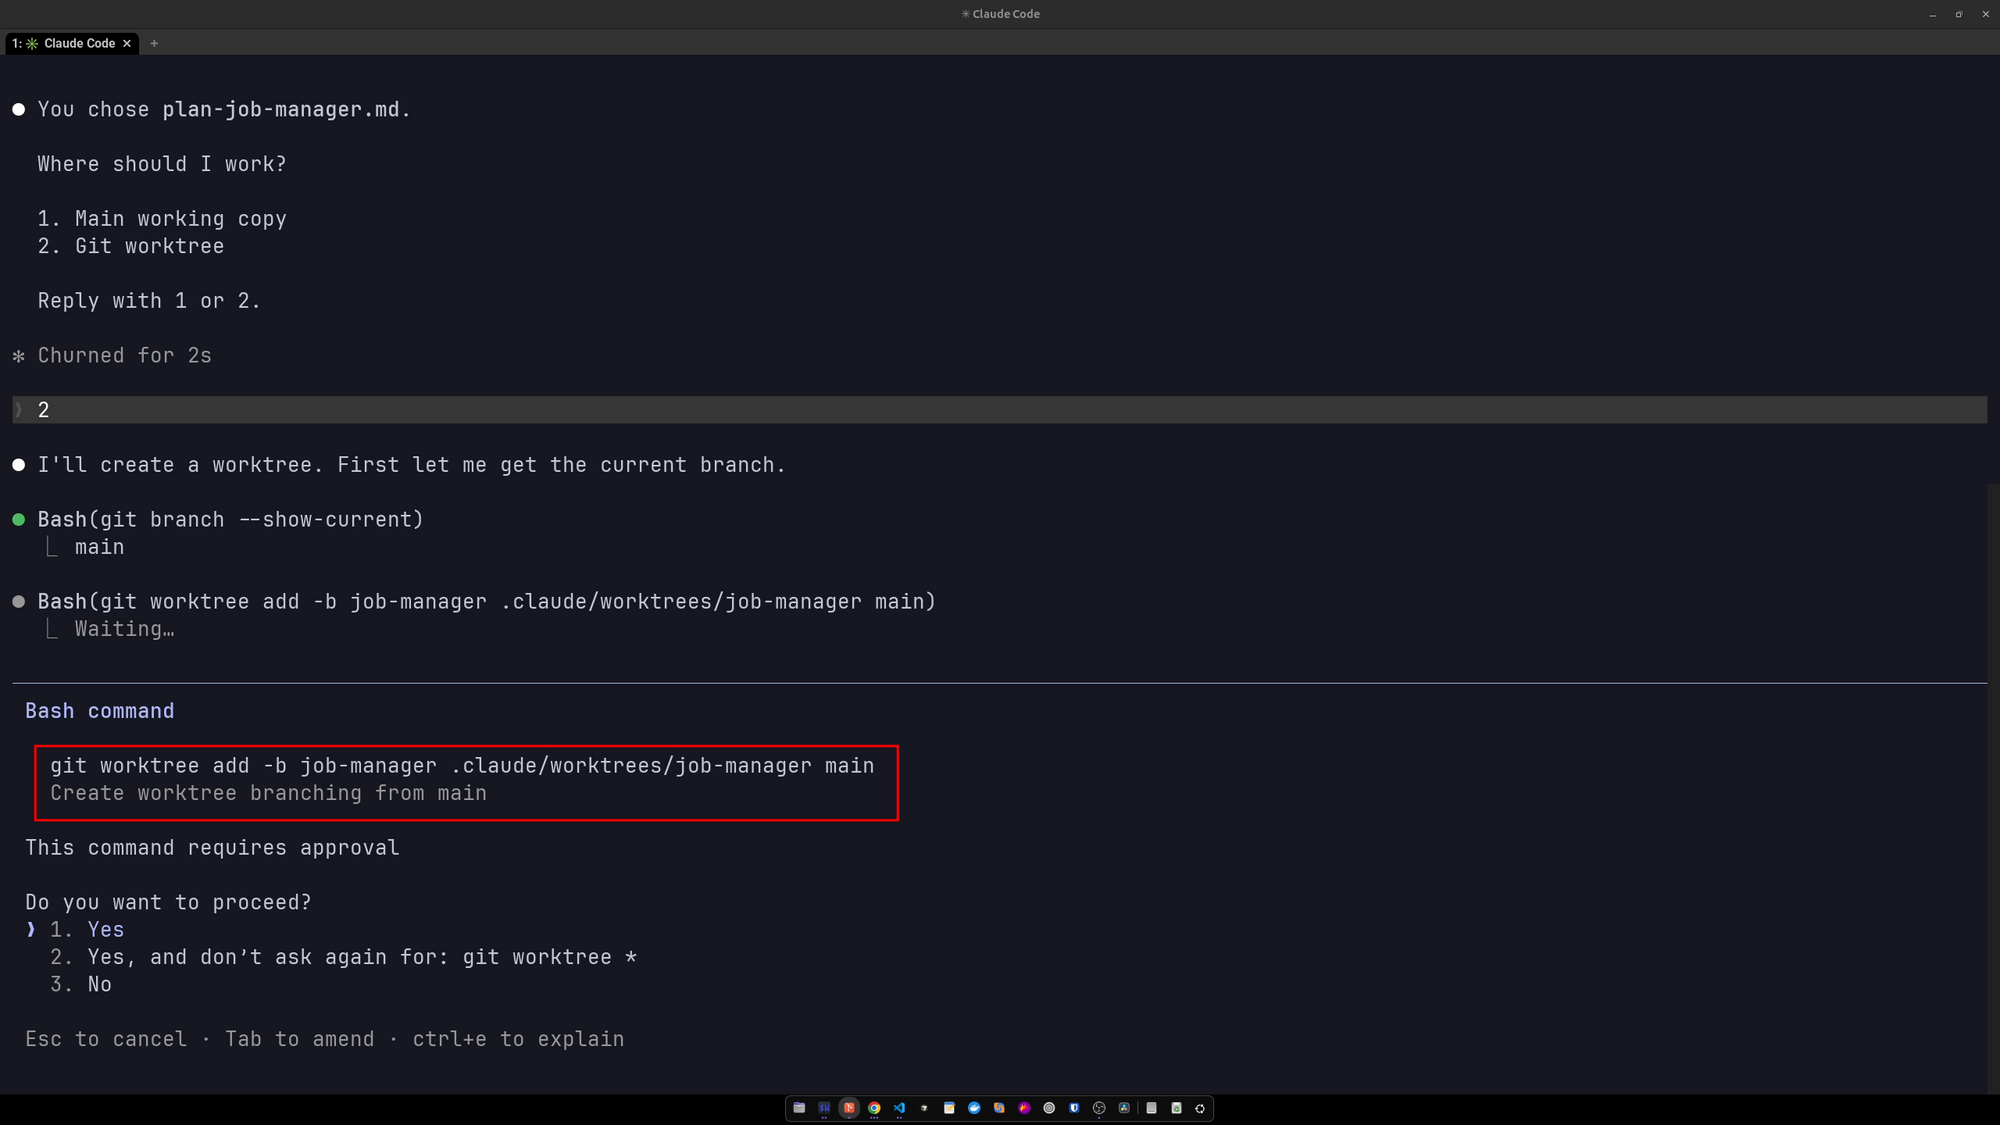Open the Trash from the dock
Screen dimensions: 2000x1125
[1176, 1108]
